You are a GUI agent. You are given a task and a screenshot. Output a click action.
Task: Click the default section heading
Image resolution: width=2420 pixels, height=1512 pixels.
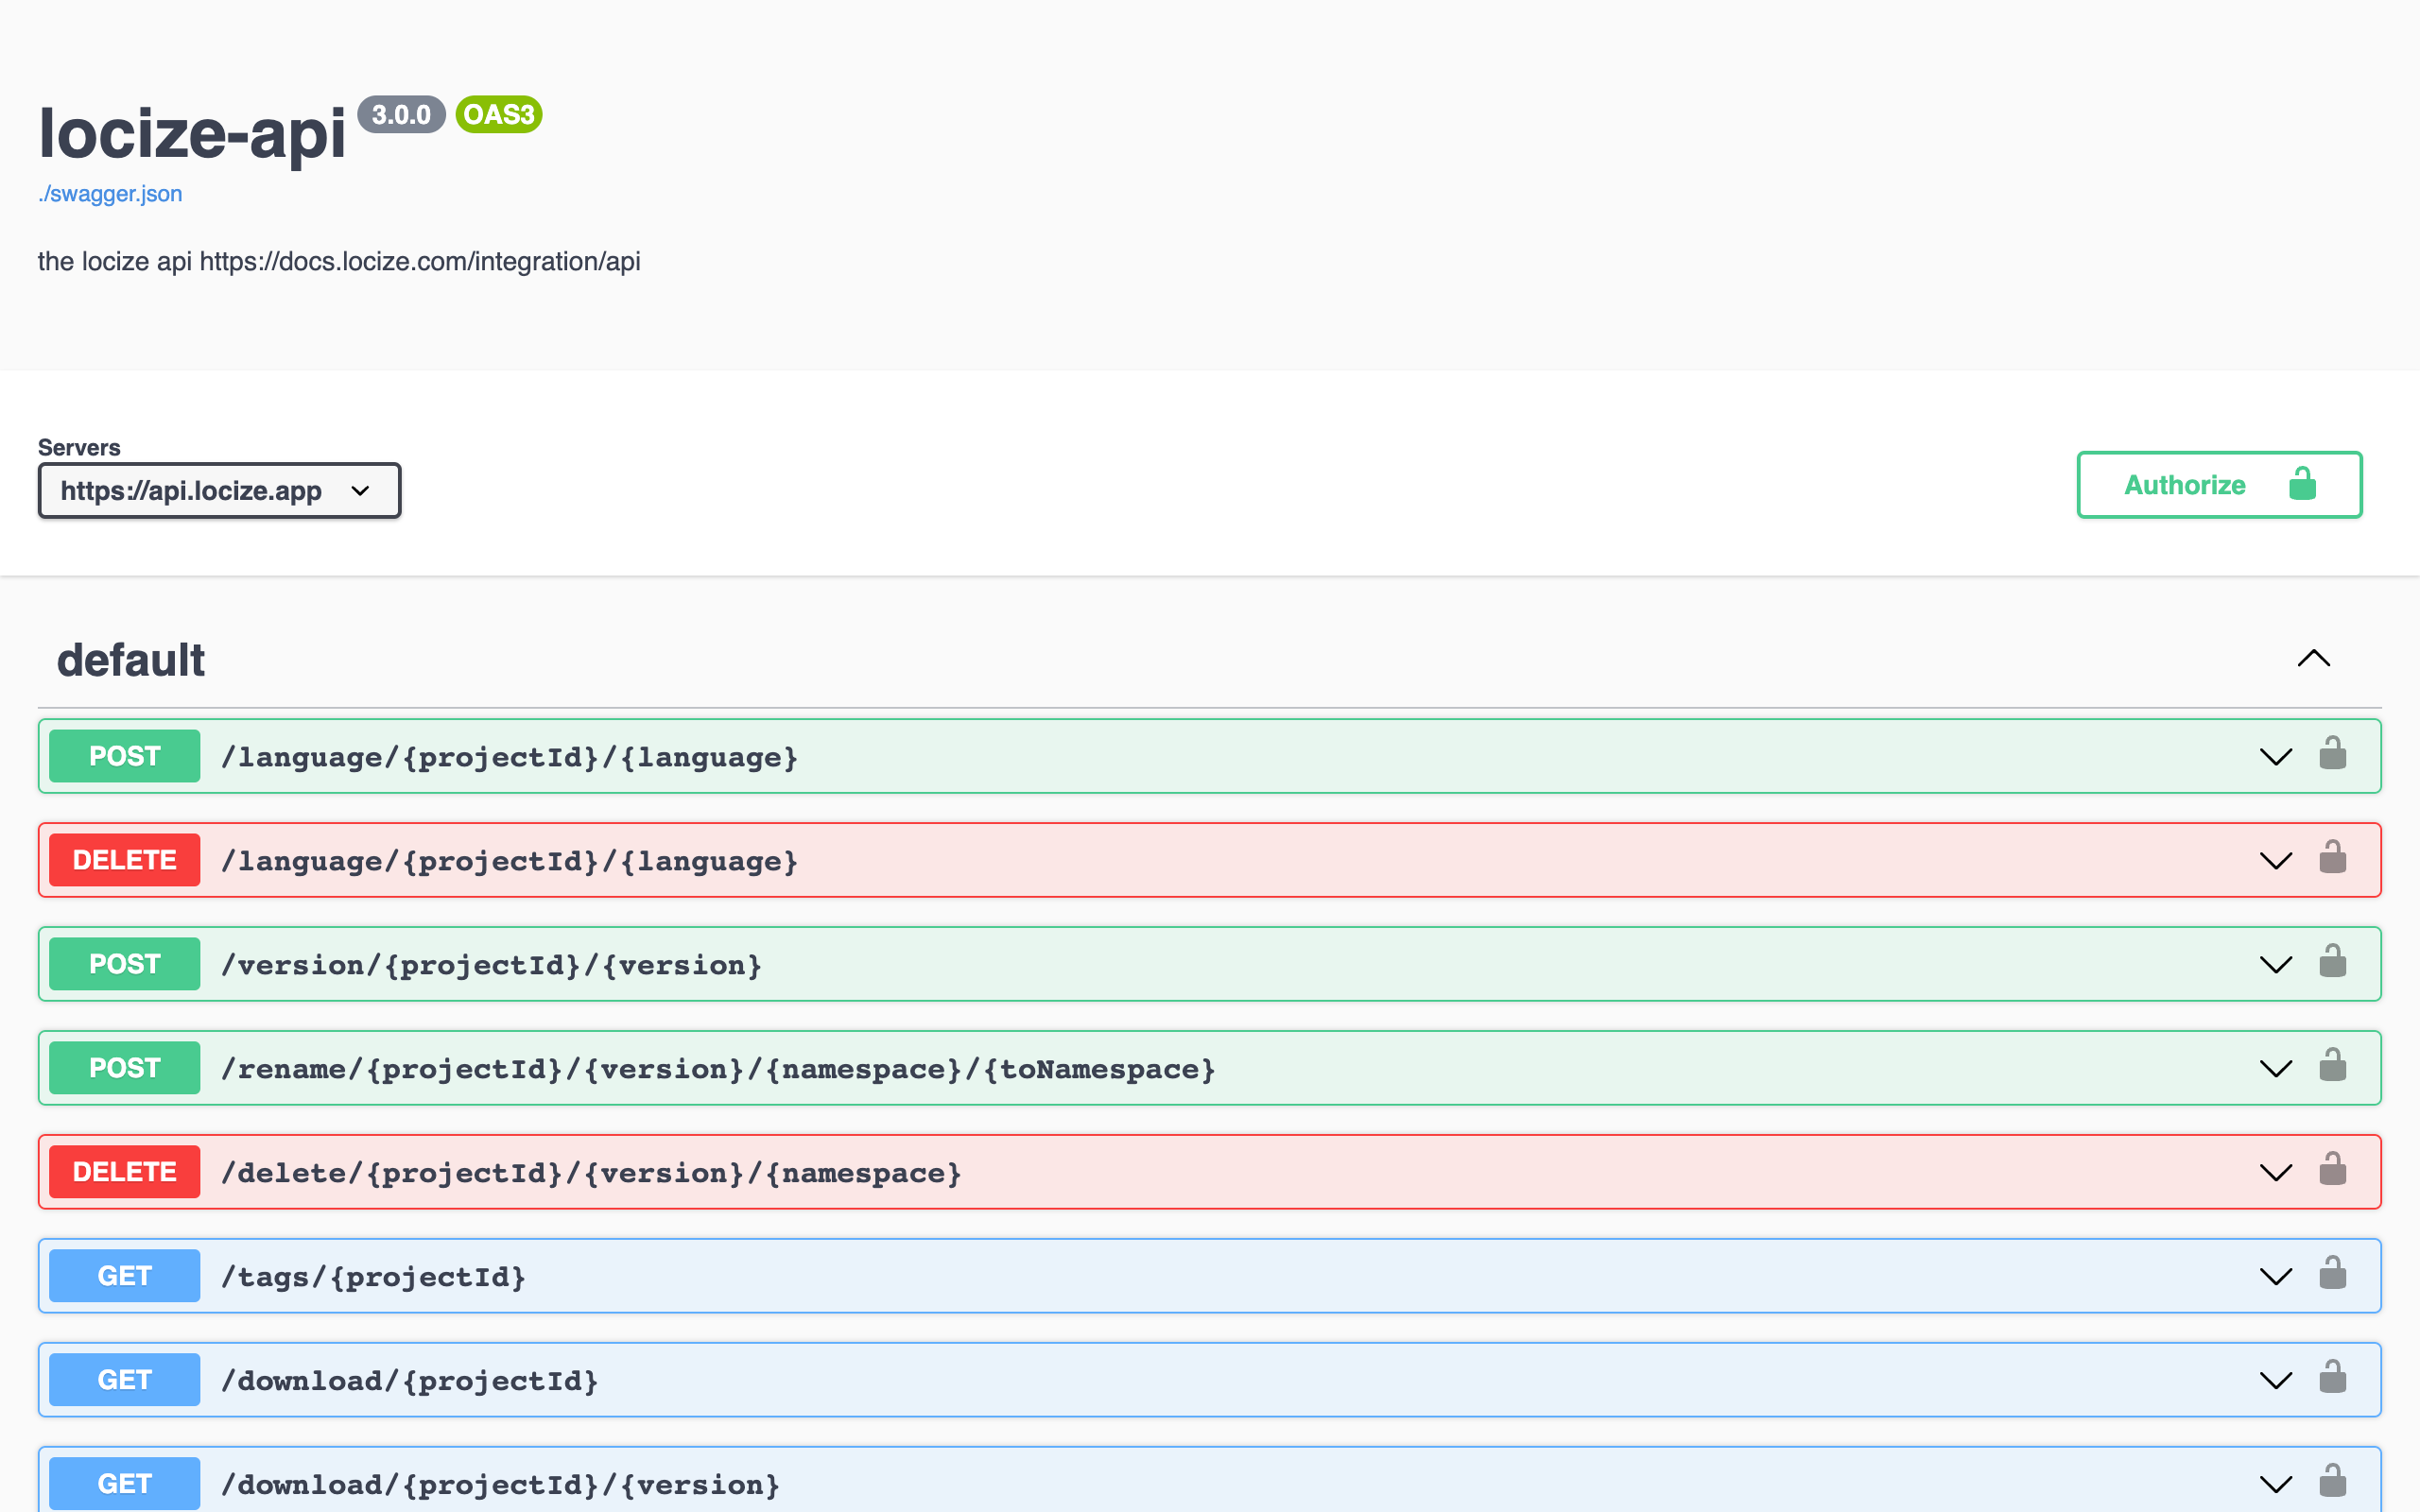(x=130, y=659)
